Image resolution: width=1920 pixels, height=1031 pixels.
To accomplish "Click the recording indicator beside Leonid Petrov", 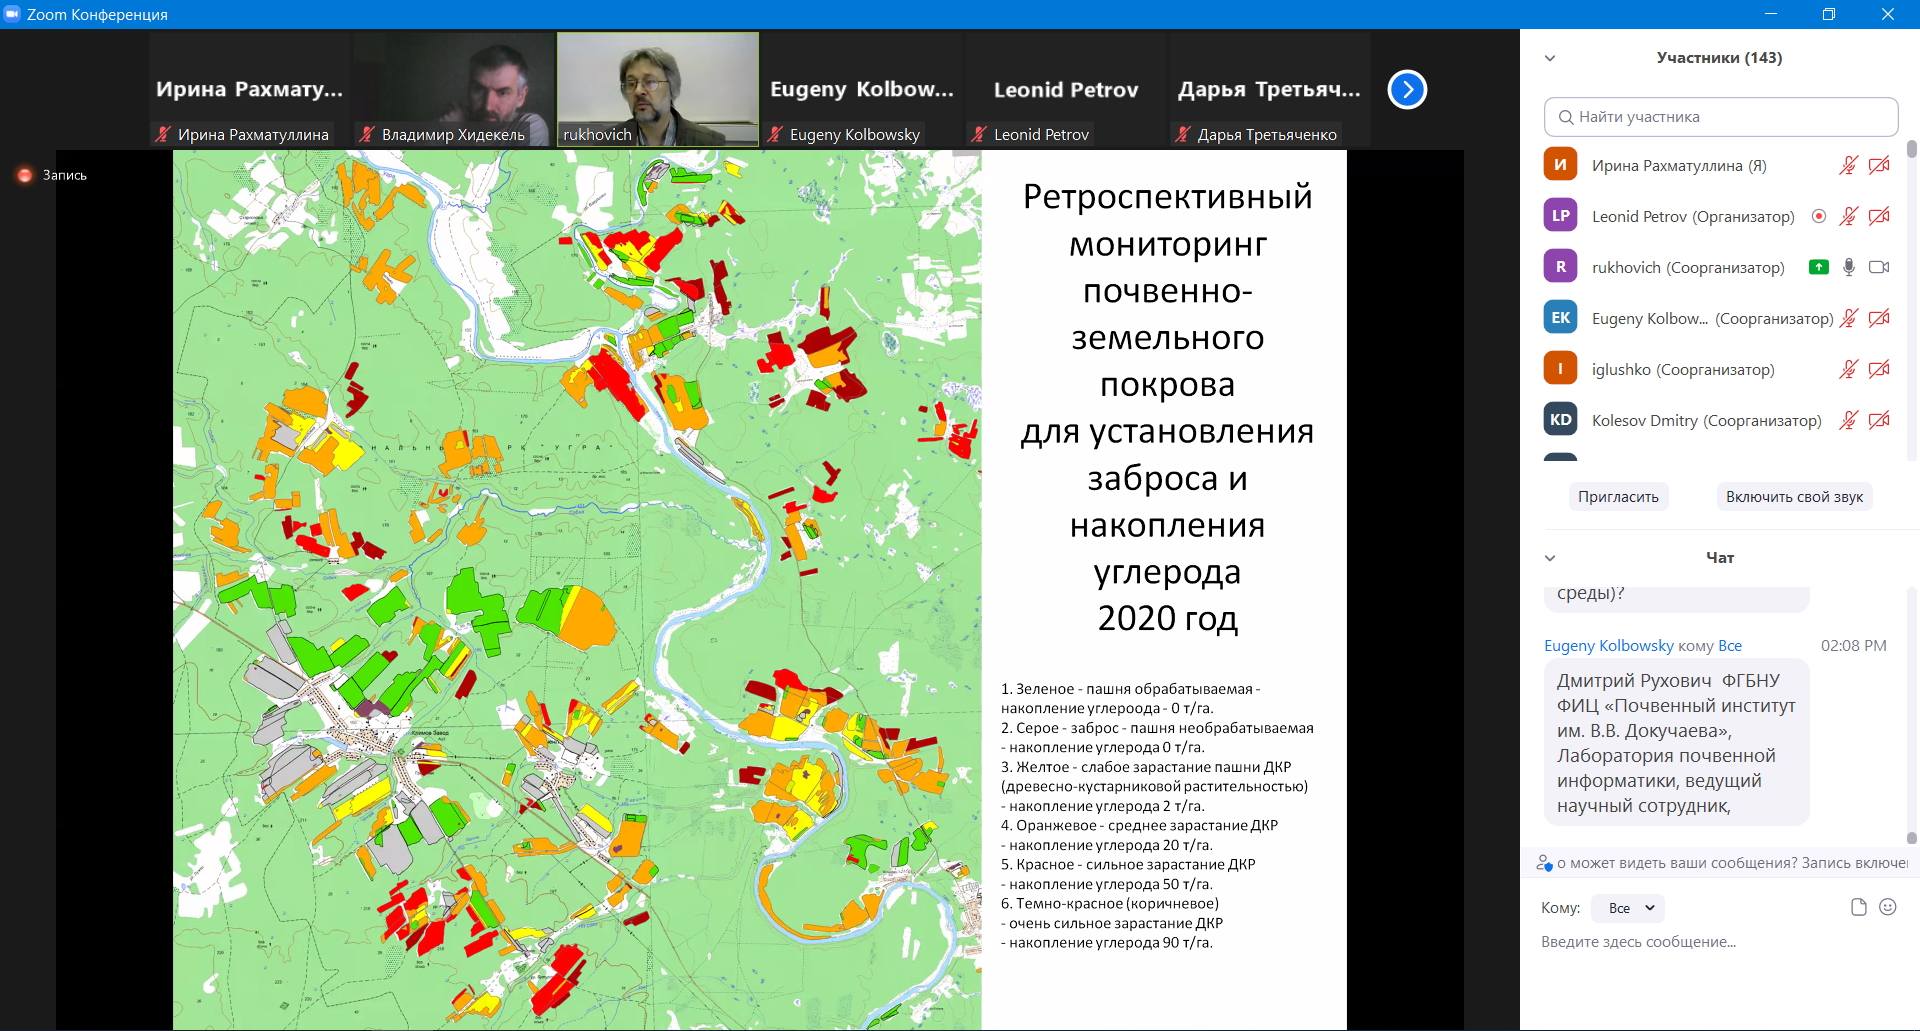I will click(1819, 216).
